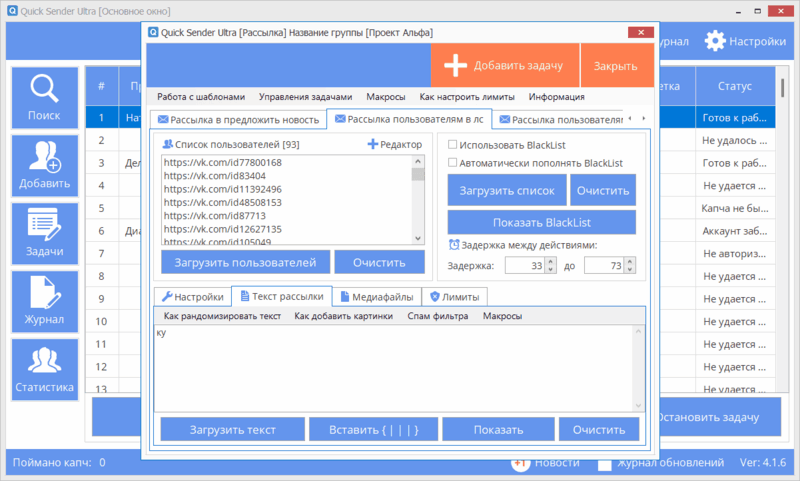The height and width of the screenshot is (481, 800).
Task: Enable Автоматически пополнять BlackList checkbox
Action: click(x=452, y=162)
